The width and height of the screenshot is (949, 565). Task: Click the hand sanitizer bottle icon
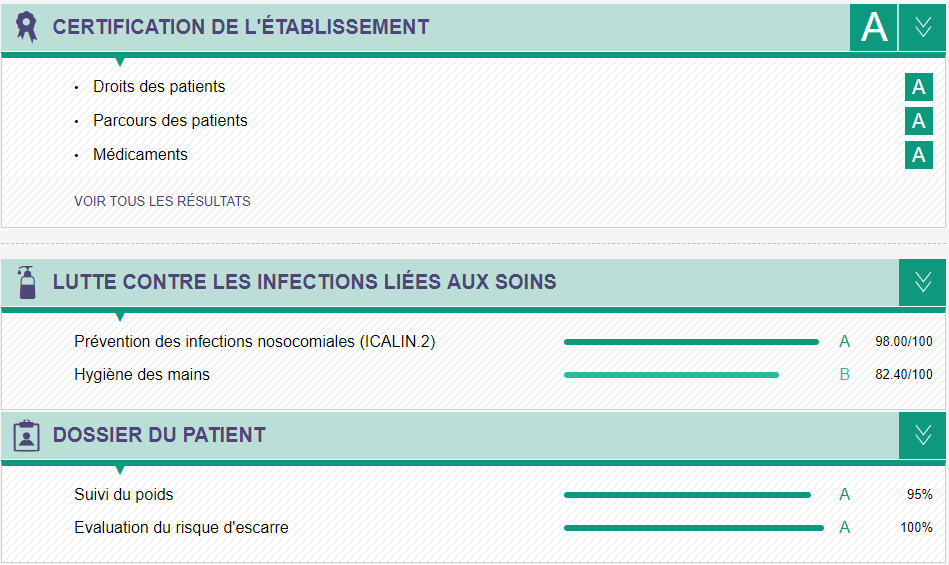27,282
